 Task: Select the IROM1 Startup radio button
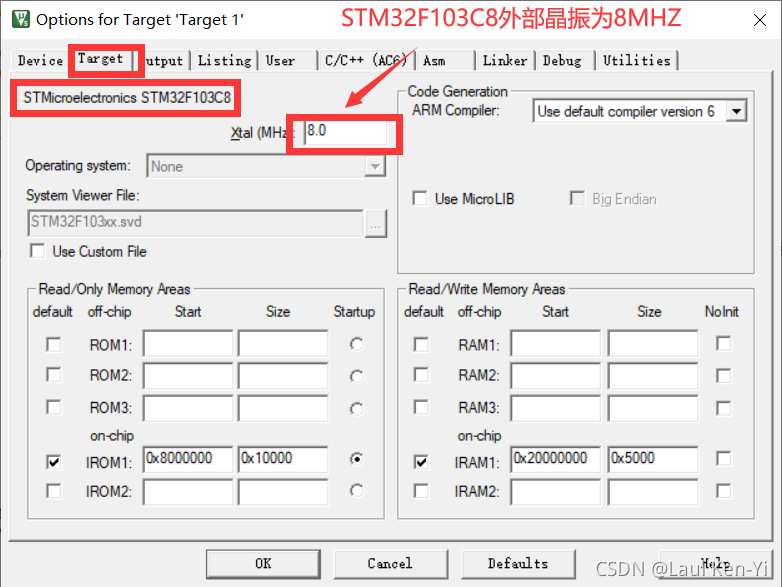(356, 459)
